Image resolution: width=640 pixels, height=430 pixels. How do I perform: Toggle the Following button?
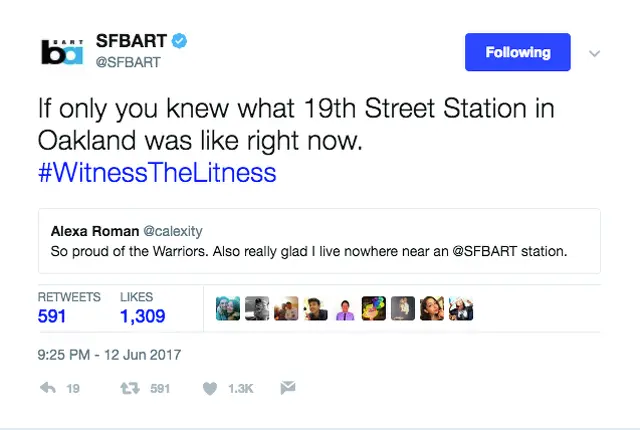coord(517,52)
